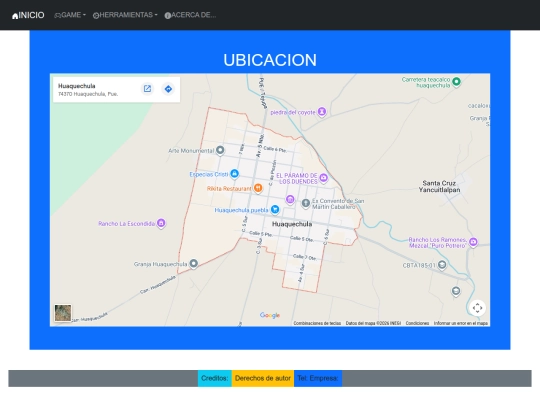
Task: Click the Especias Cristi shop pin
Action: click(x=235, y=174)
